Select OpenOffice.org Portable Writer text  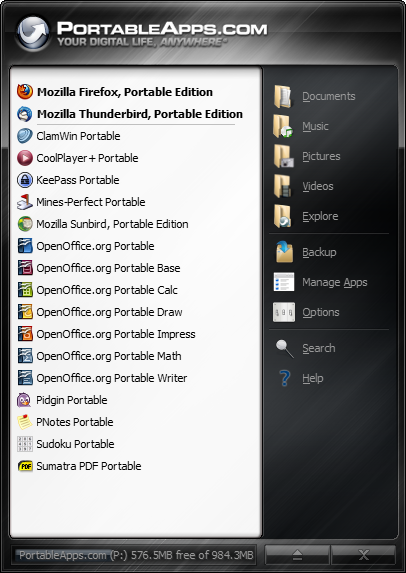point(112,378)
